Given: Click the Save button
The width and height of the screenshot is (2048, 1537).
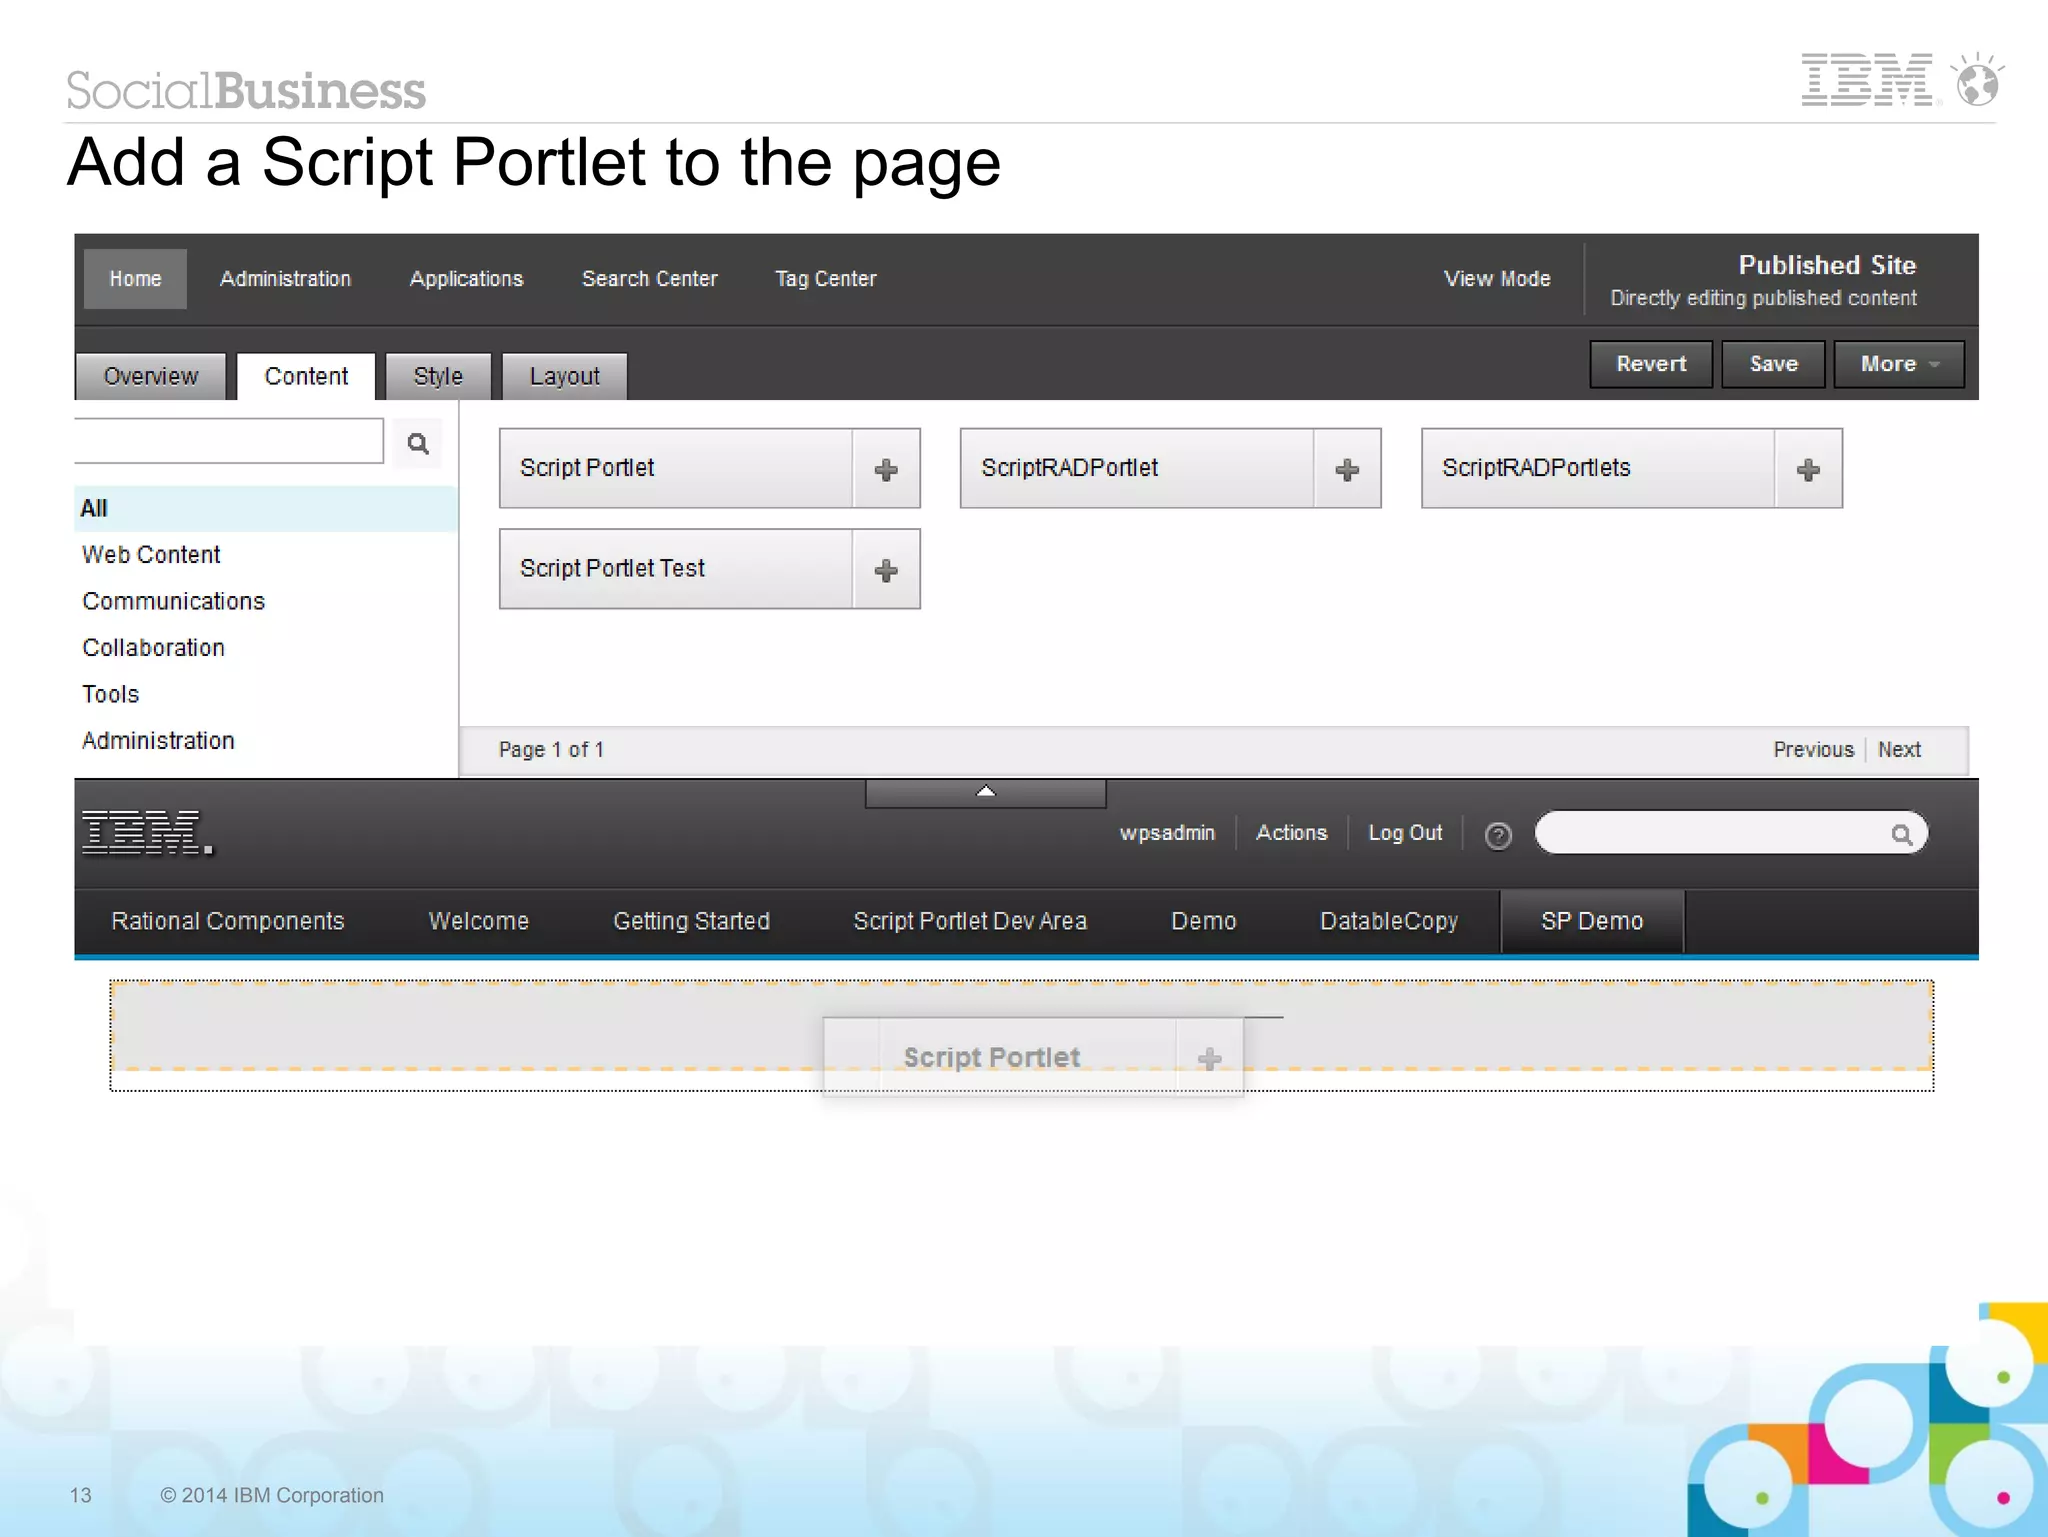Looking at the screenshot, I should coord(1774,364).
